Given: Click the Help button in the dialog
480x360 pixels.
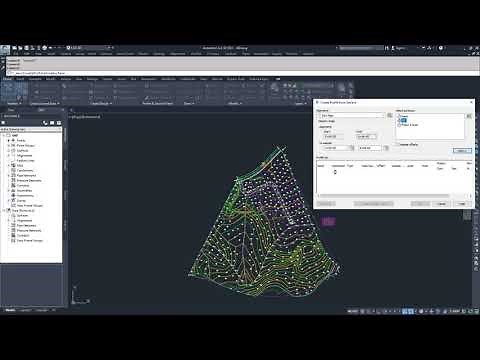Looking at the screenshot, I should coord(462,204).
